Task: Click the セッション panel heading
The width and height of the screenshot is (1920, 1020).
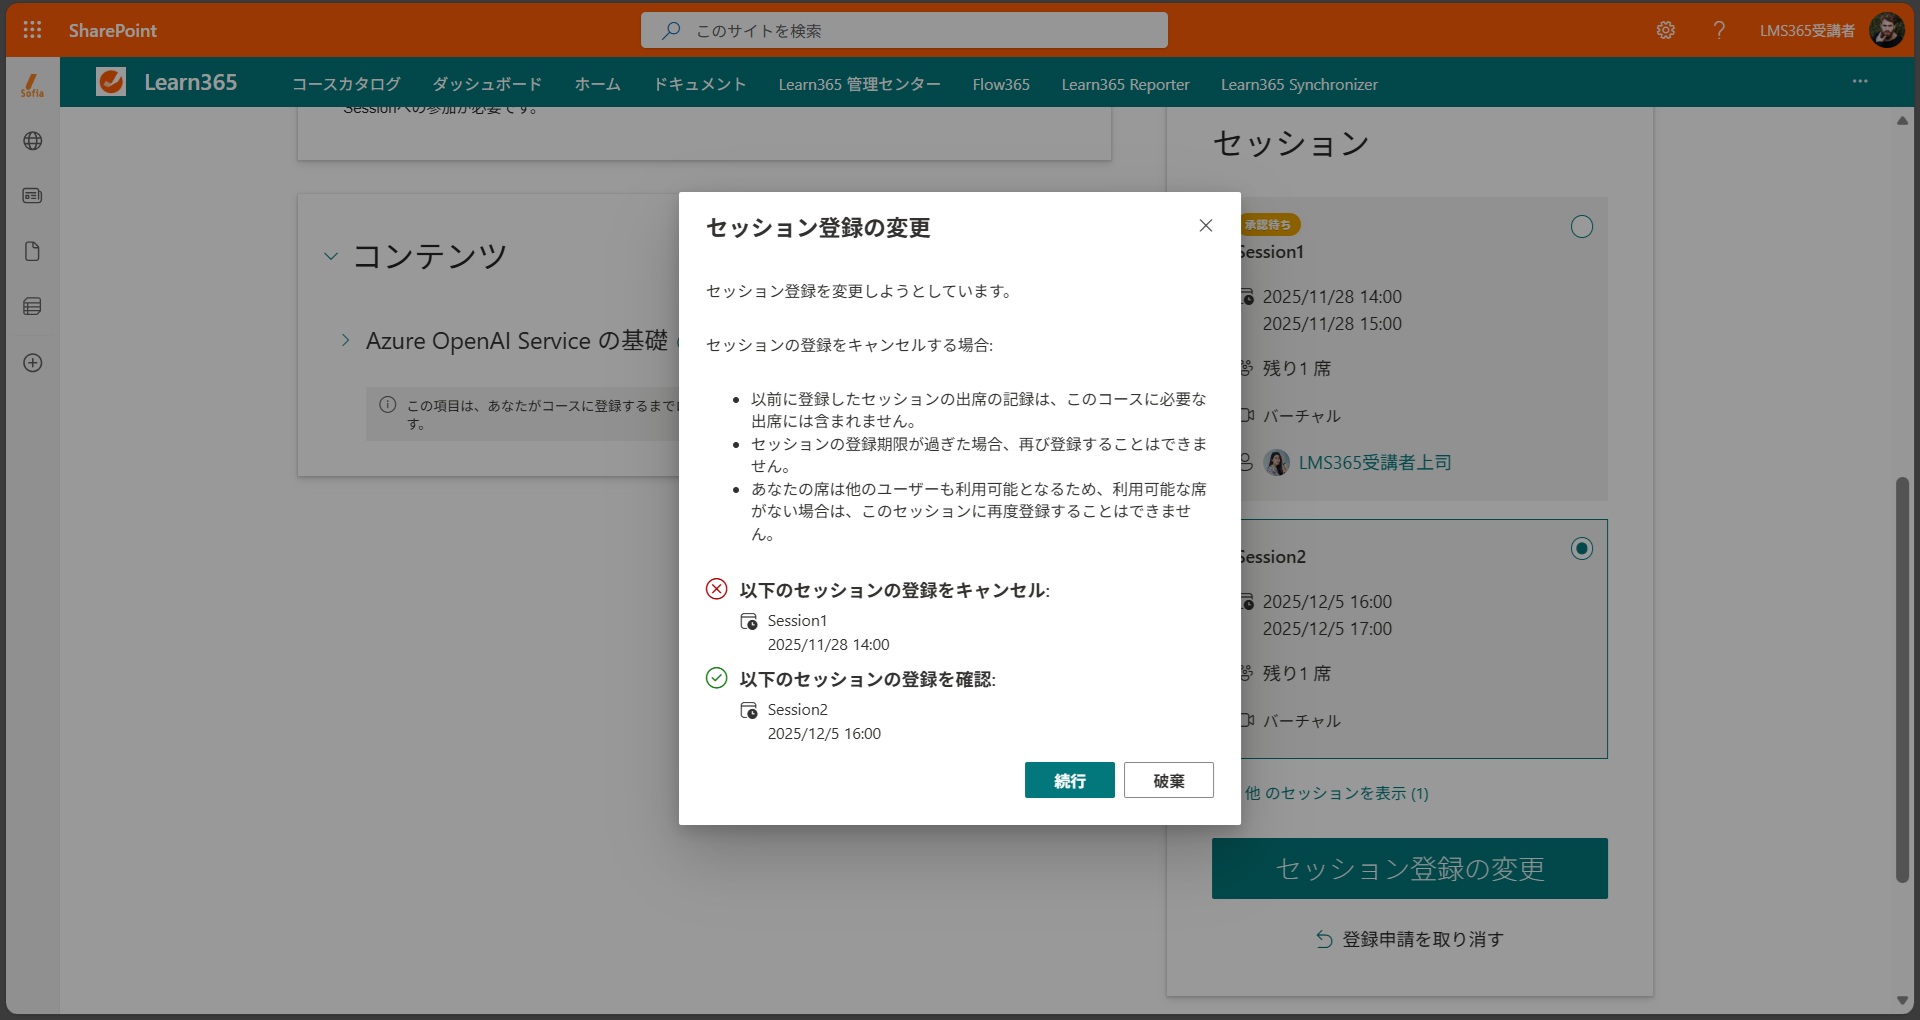Action: point(1291,144)
